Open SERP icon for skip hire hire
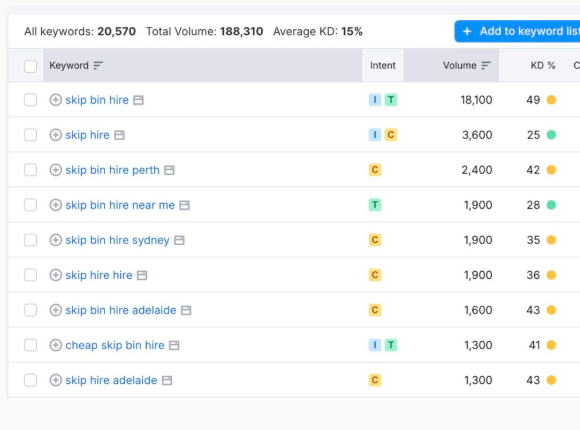 coord(142,275)
